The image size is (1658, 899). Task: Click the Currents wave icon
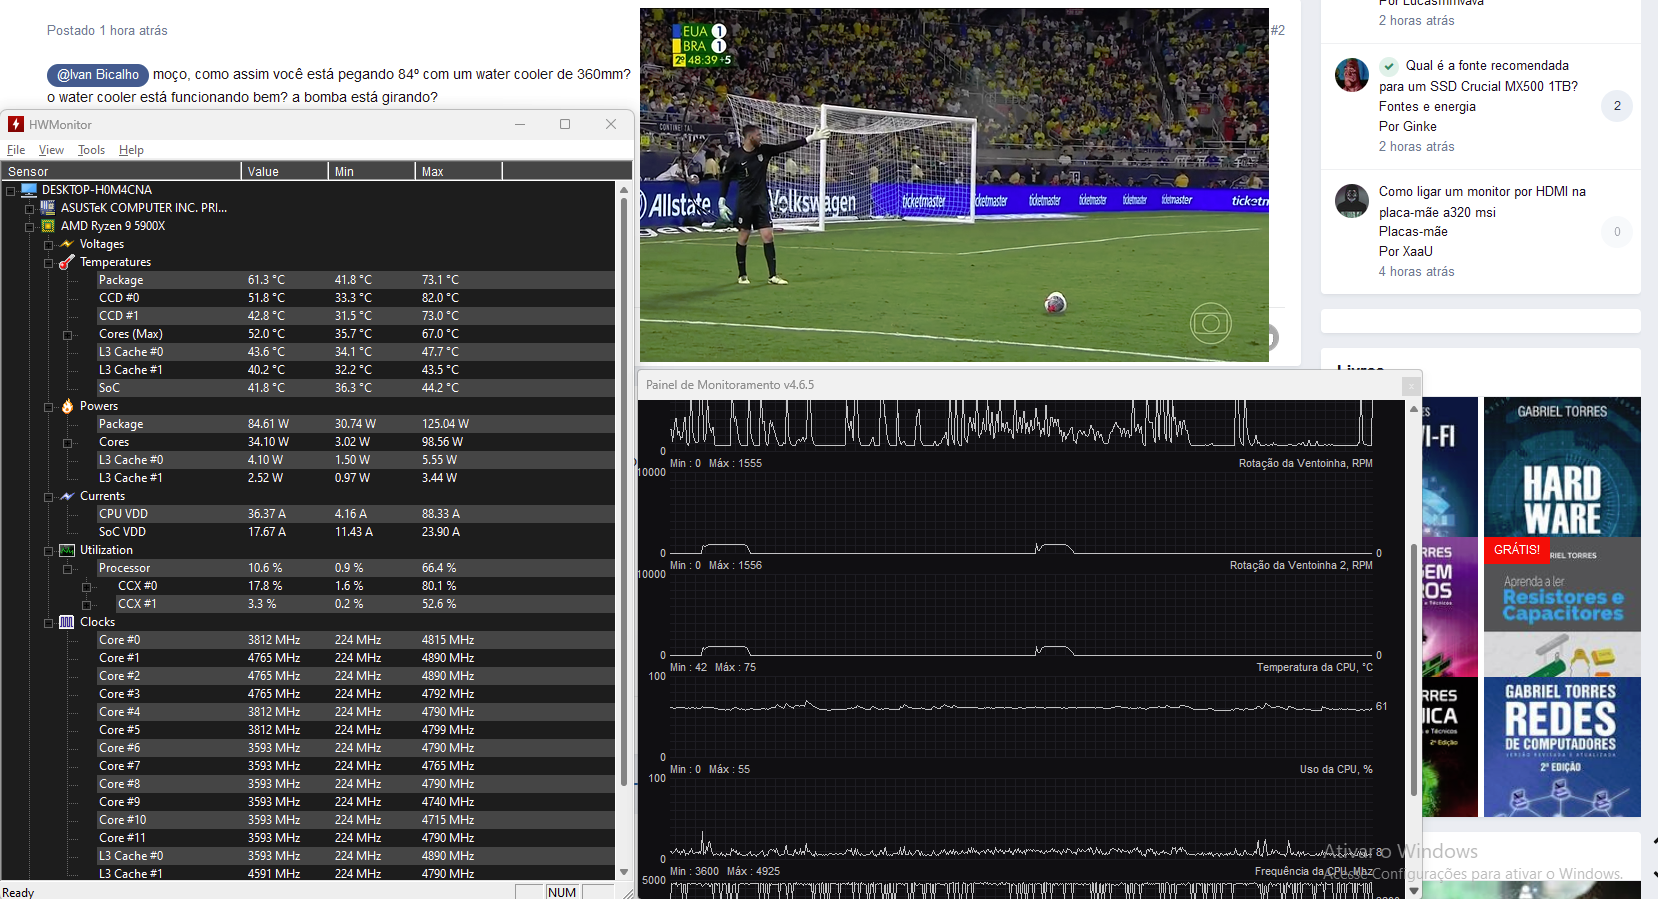[x=67, y=495]
